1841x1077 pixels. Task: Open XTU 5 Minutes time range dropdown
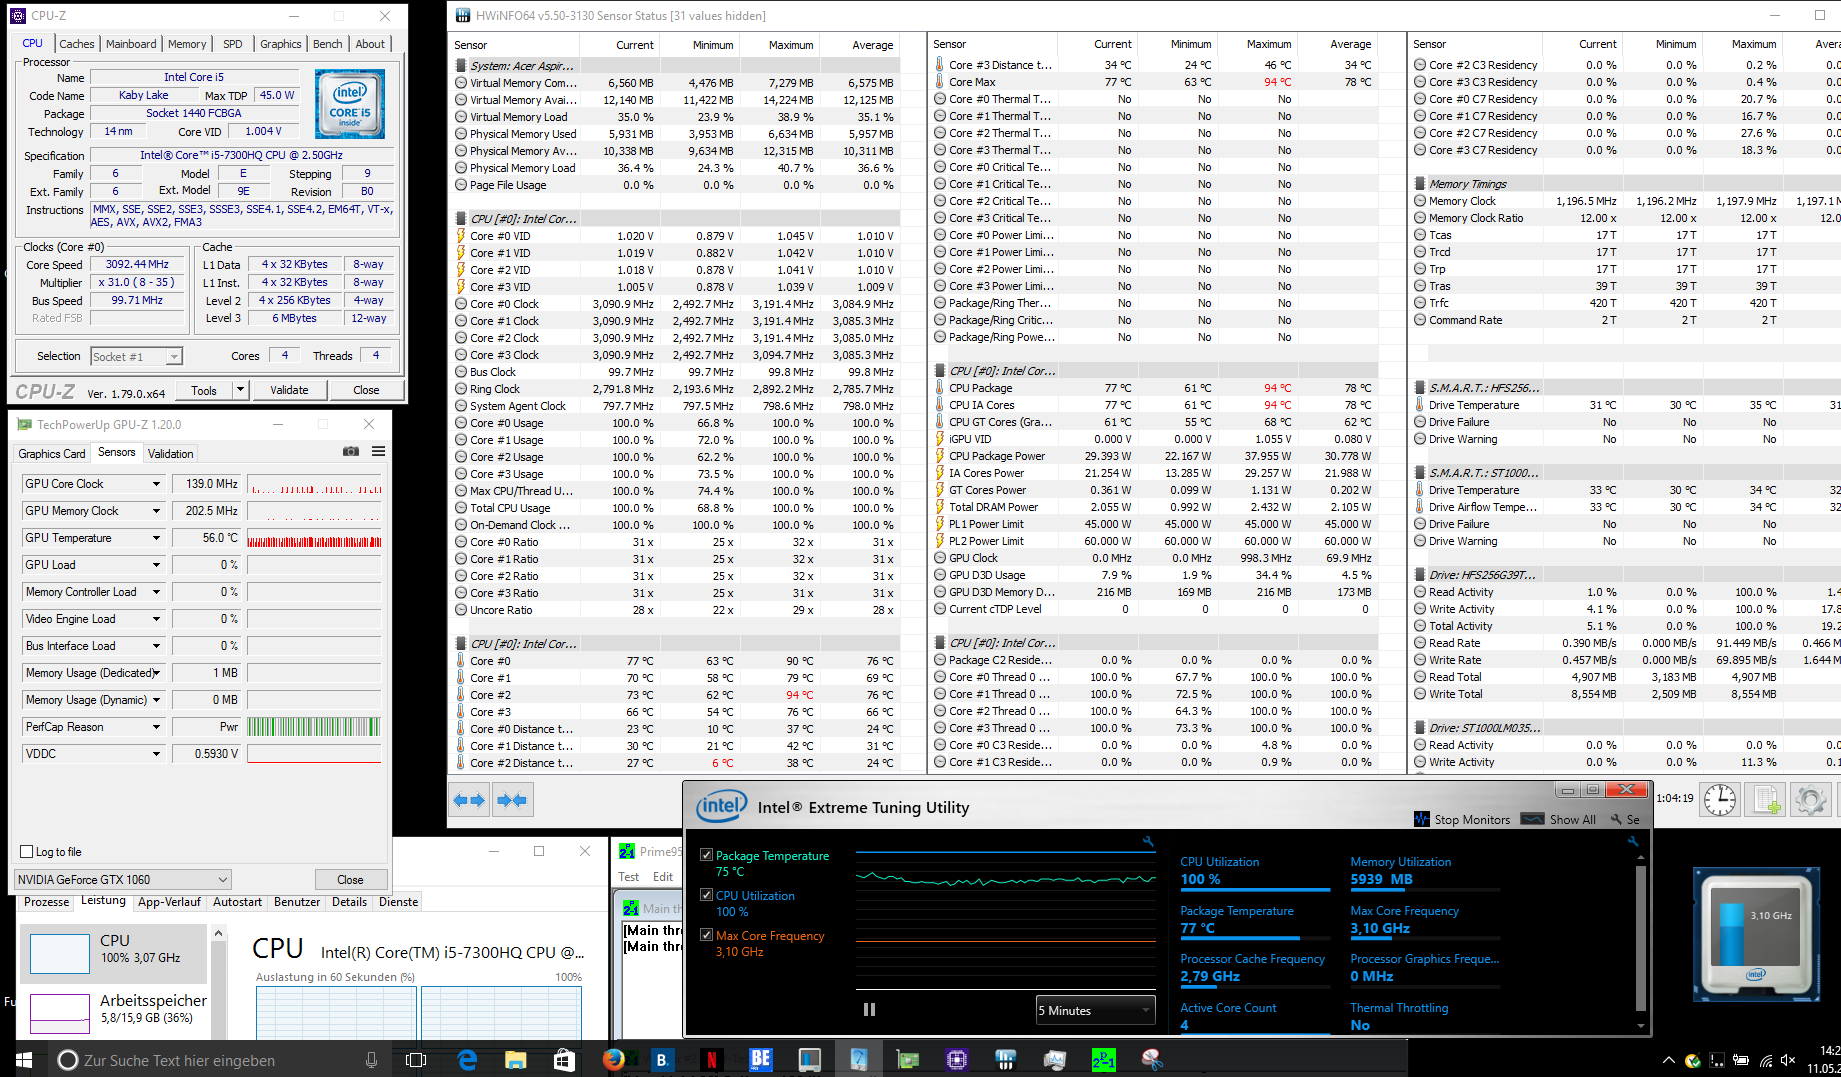click(x=1095, y=1010)
